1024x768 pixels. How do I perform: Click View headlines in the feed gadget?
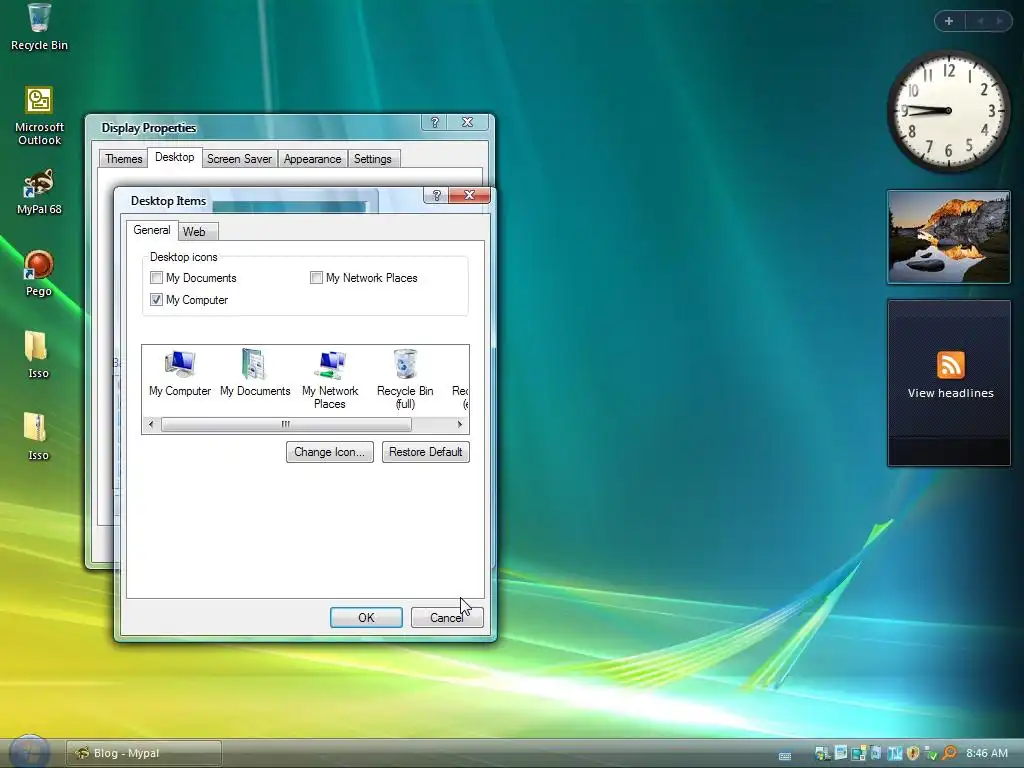pos(950,393)
